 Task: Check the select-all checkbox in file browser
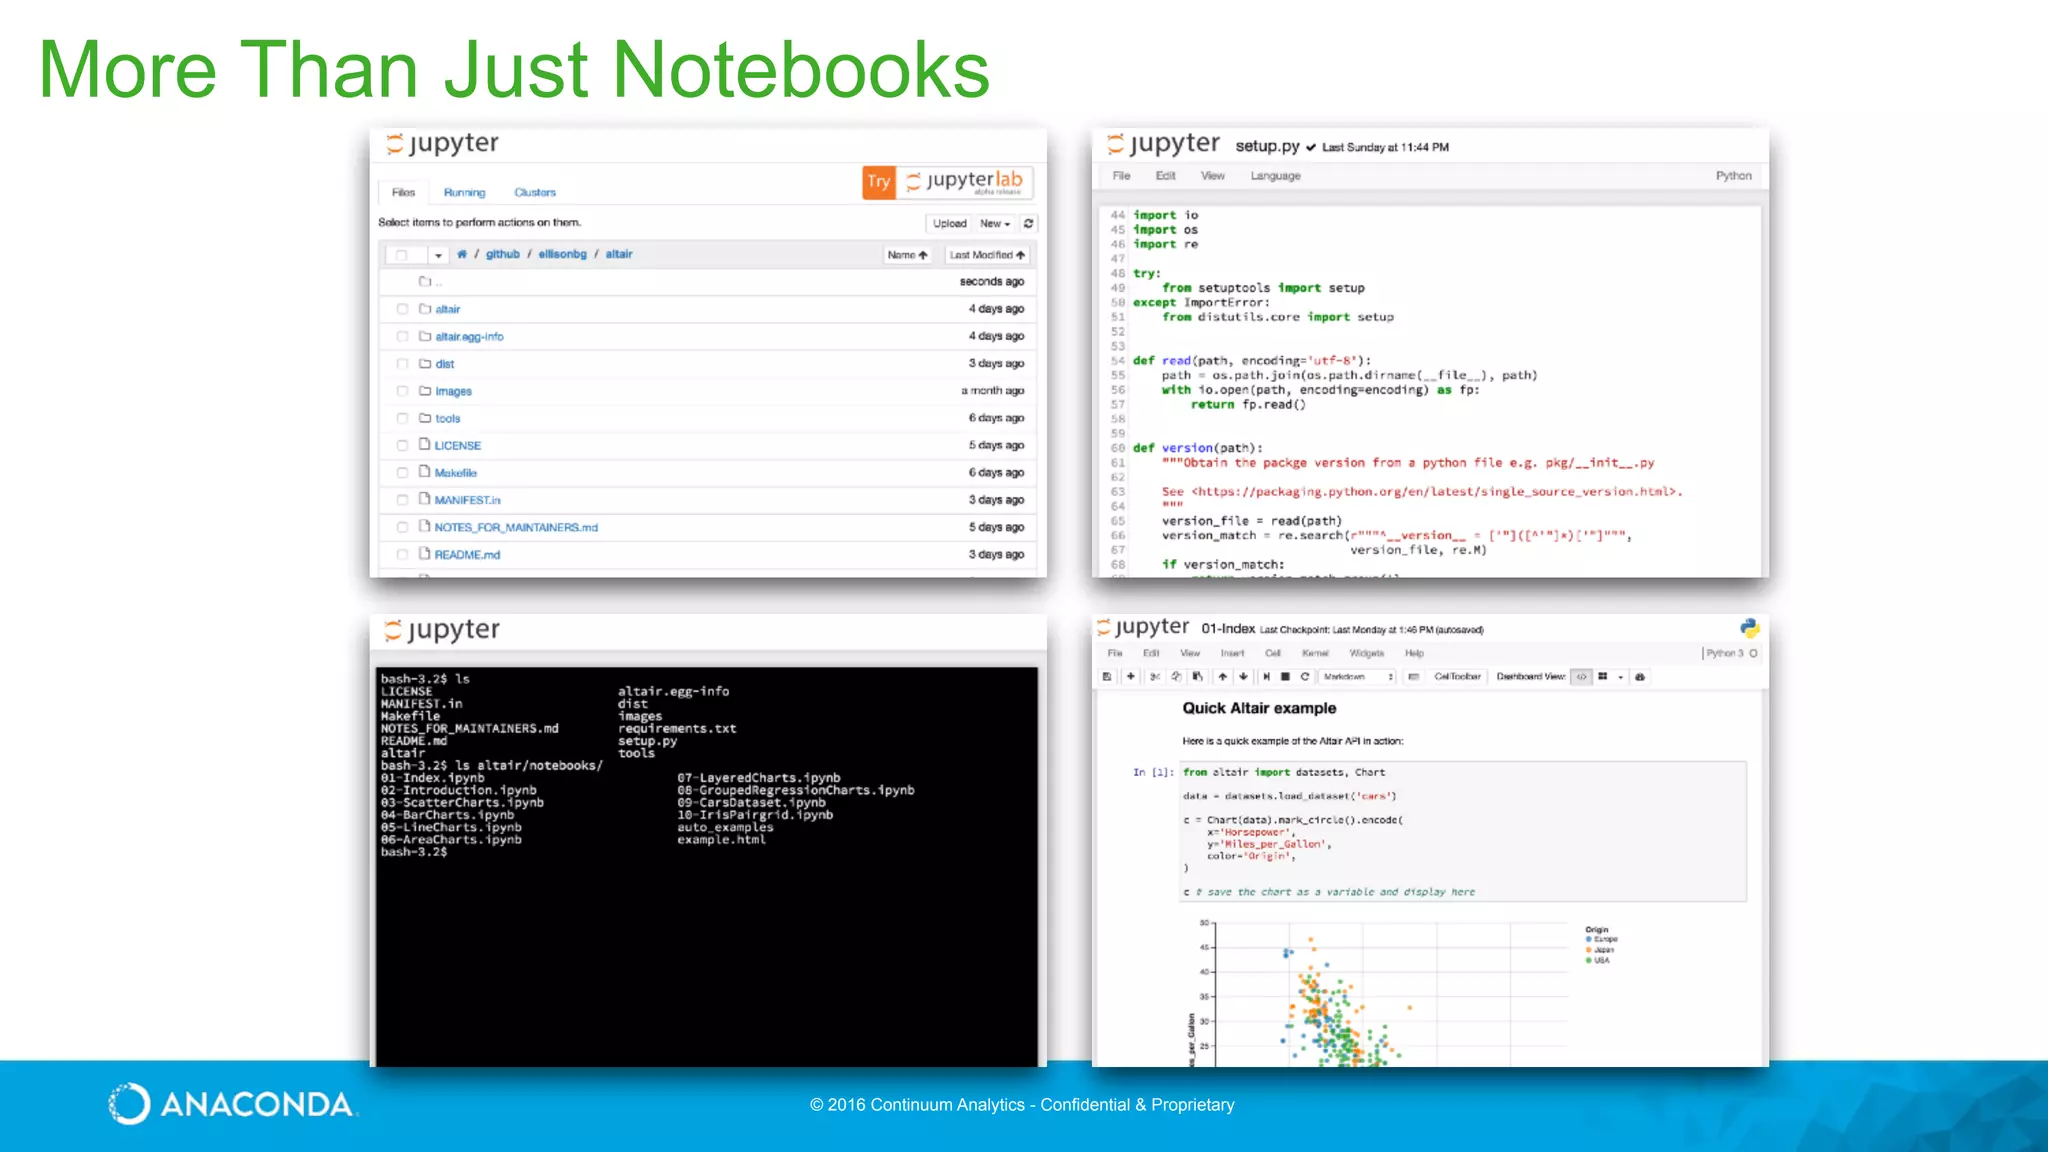coord(401,255)
